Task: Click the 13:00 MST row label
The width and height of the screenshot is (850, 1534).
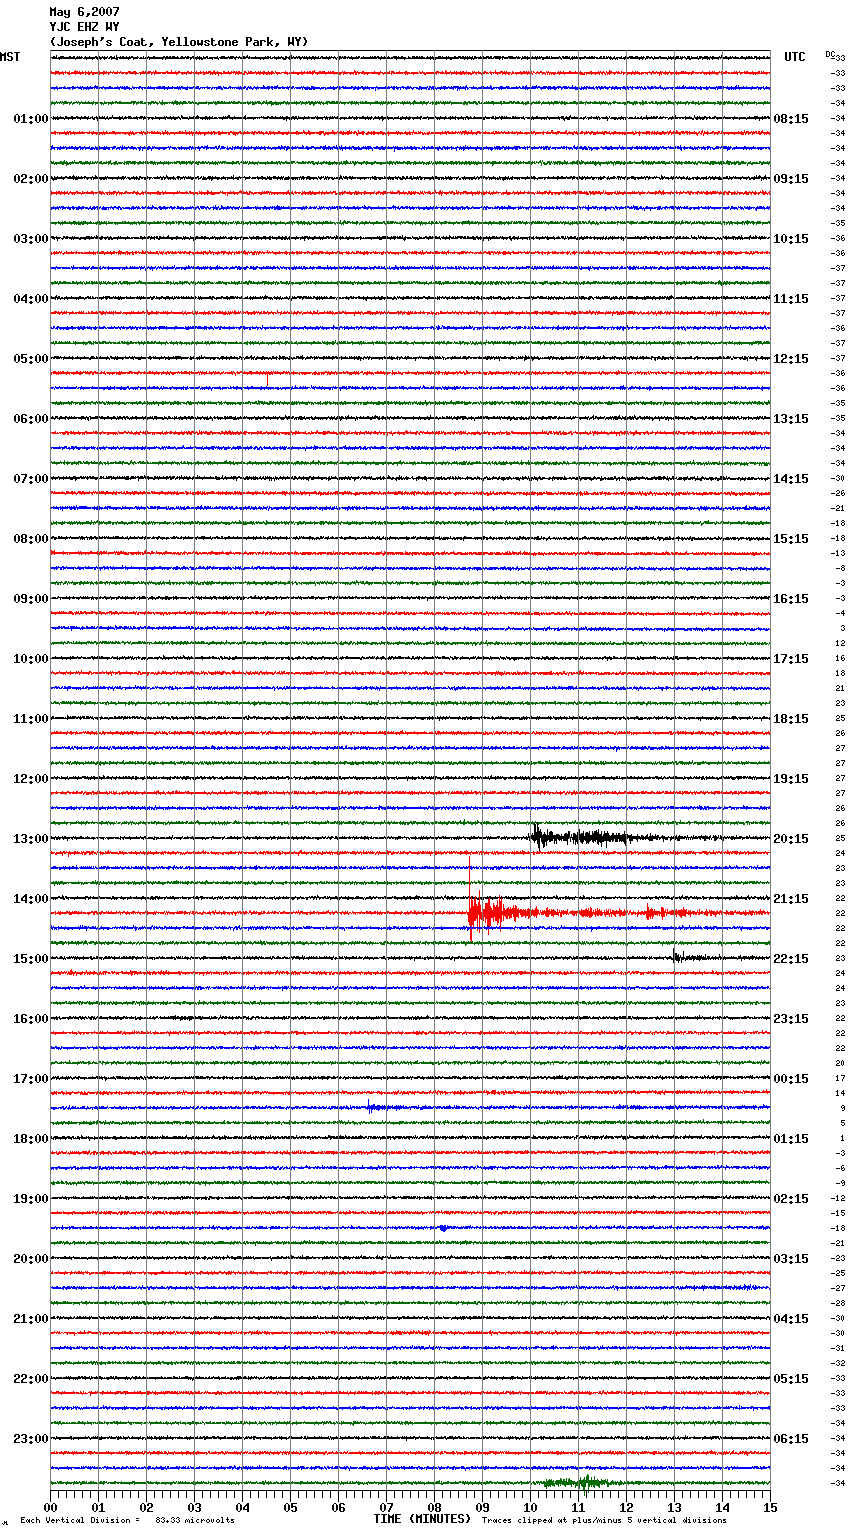Action: coord(31,839)
